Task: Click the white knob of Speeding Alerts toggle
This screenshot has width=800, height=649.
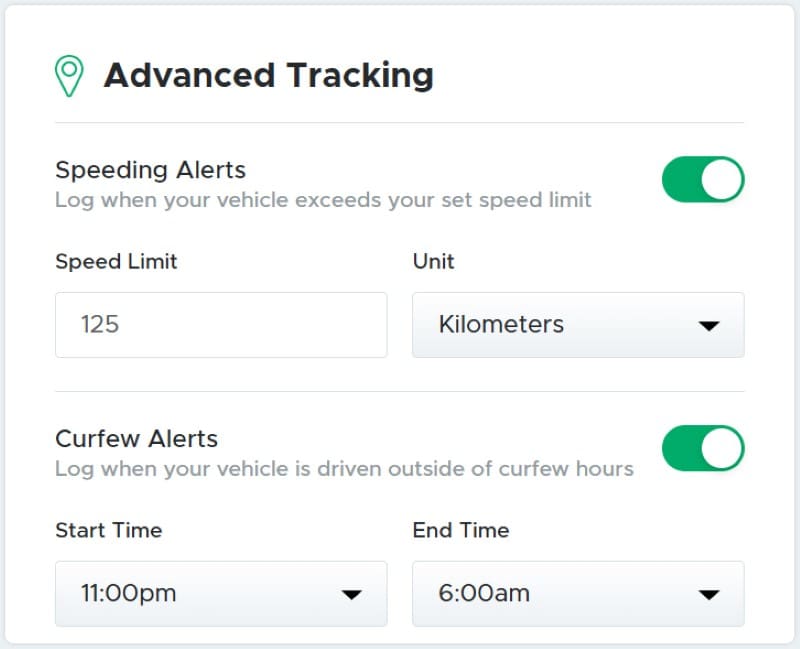Action: point(721,180)
